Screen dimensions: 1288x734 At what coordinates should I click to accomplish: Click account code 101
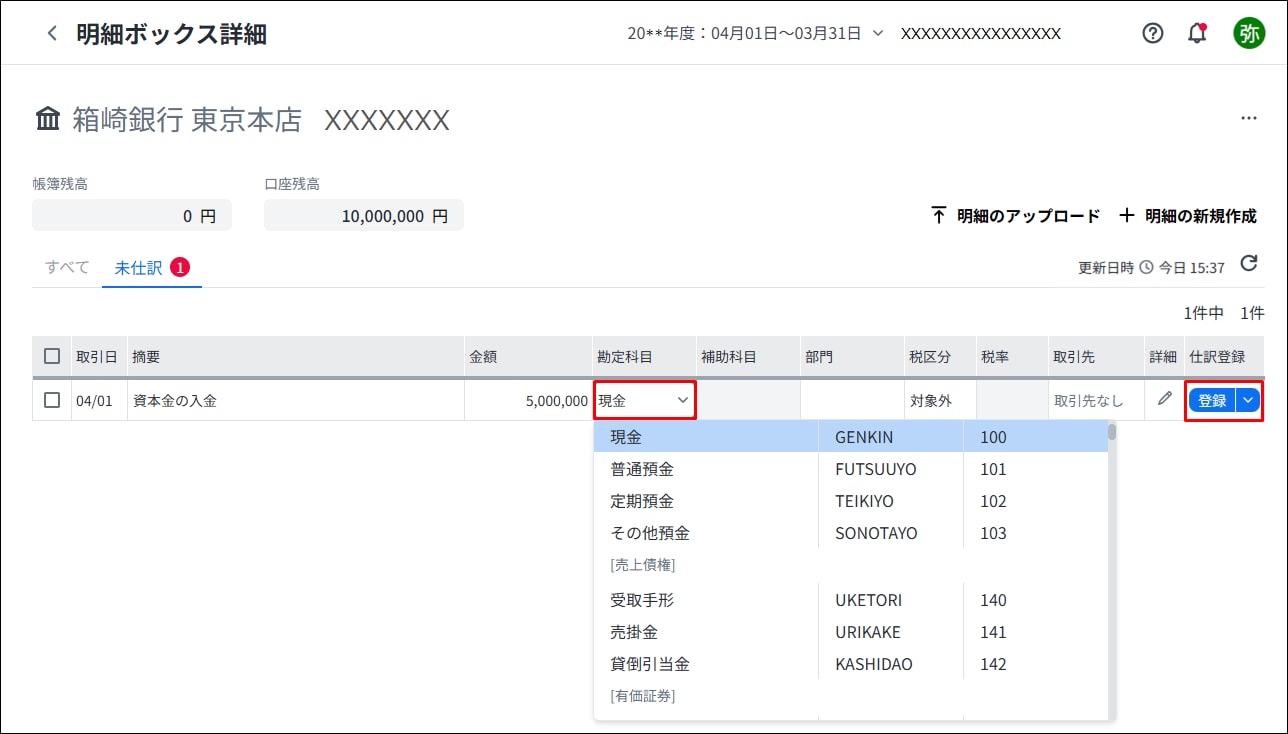click(993, 469)
